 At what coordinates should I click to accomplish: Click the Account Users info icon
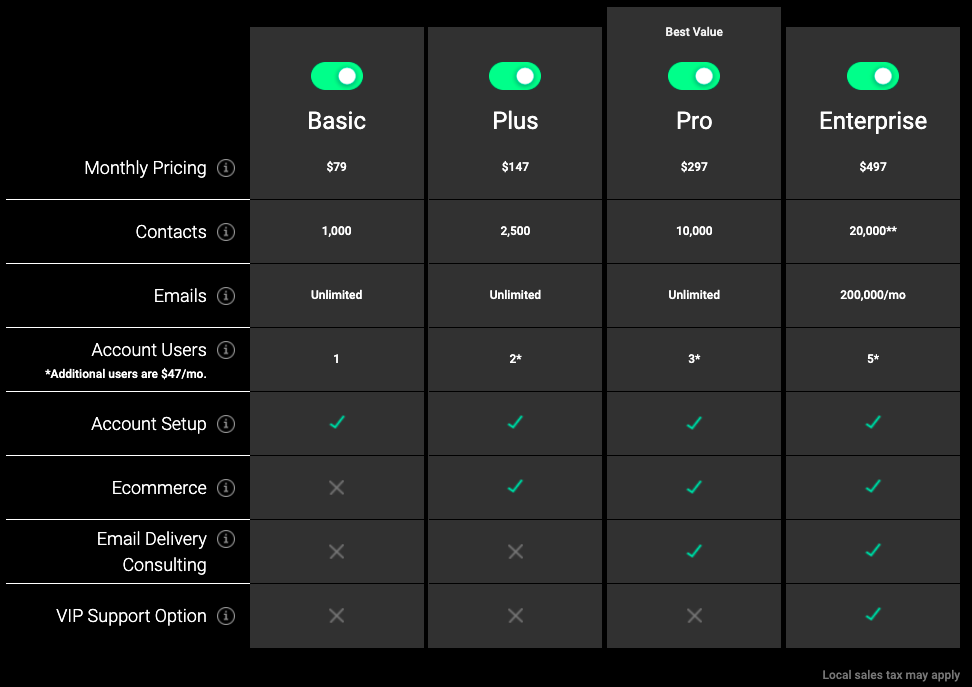[226, 350]
